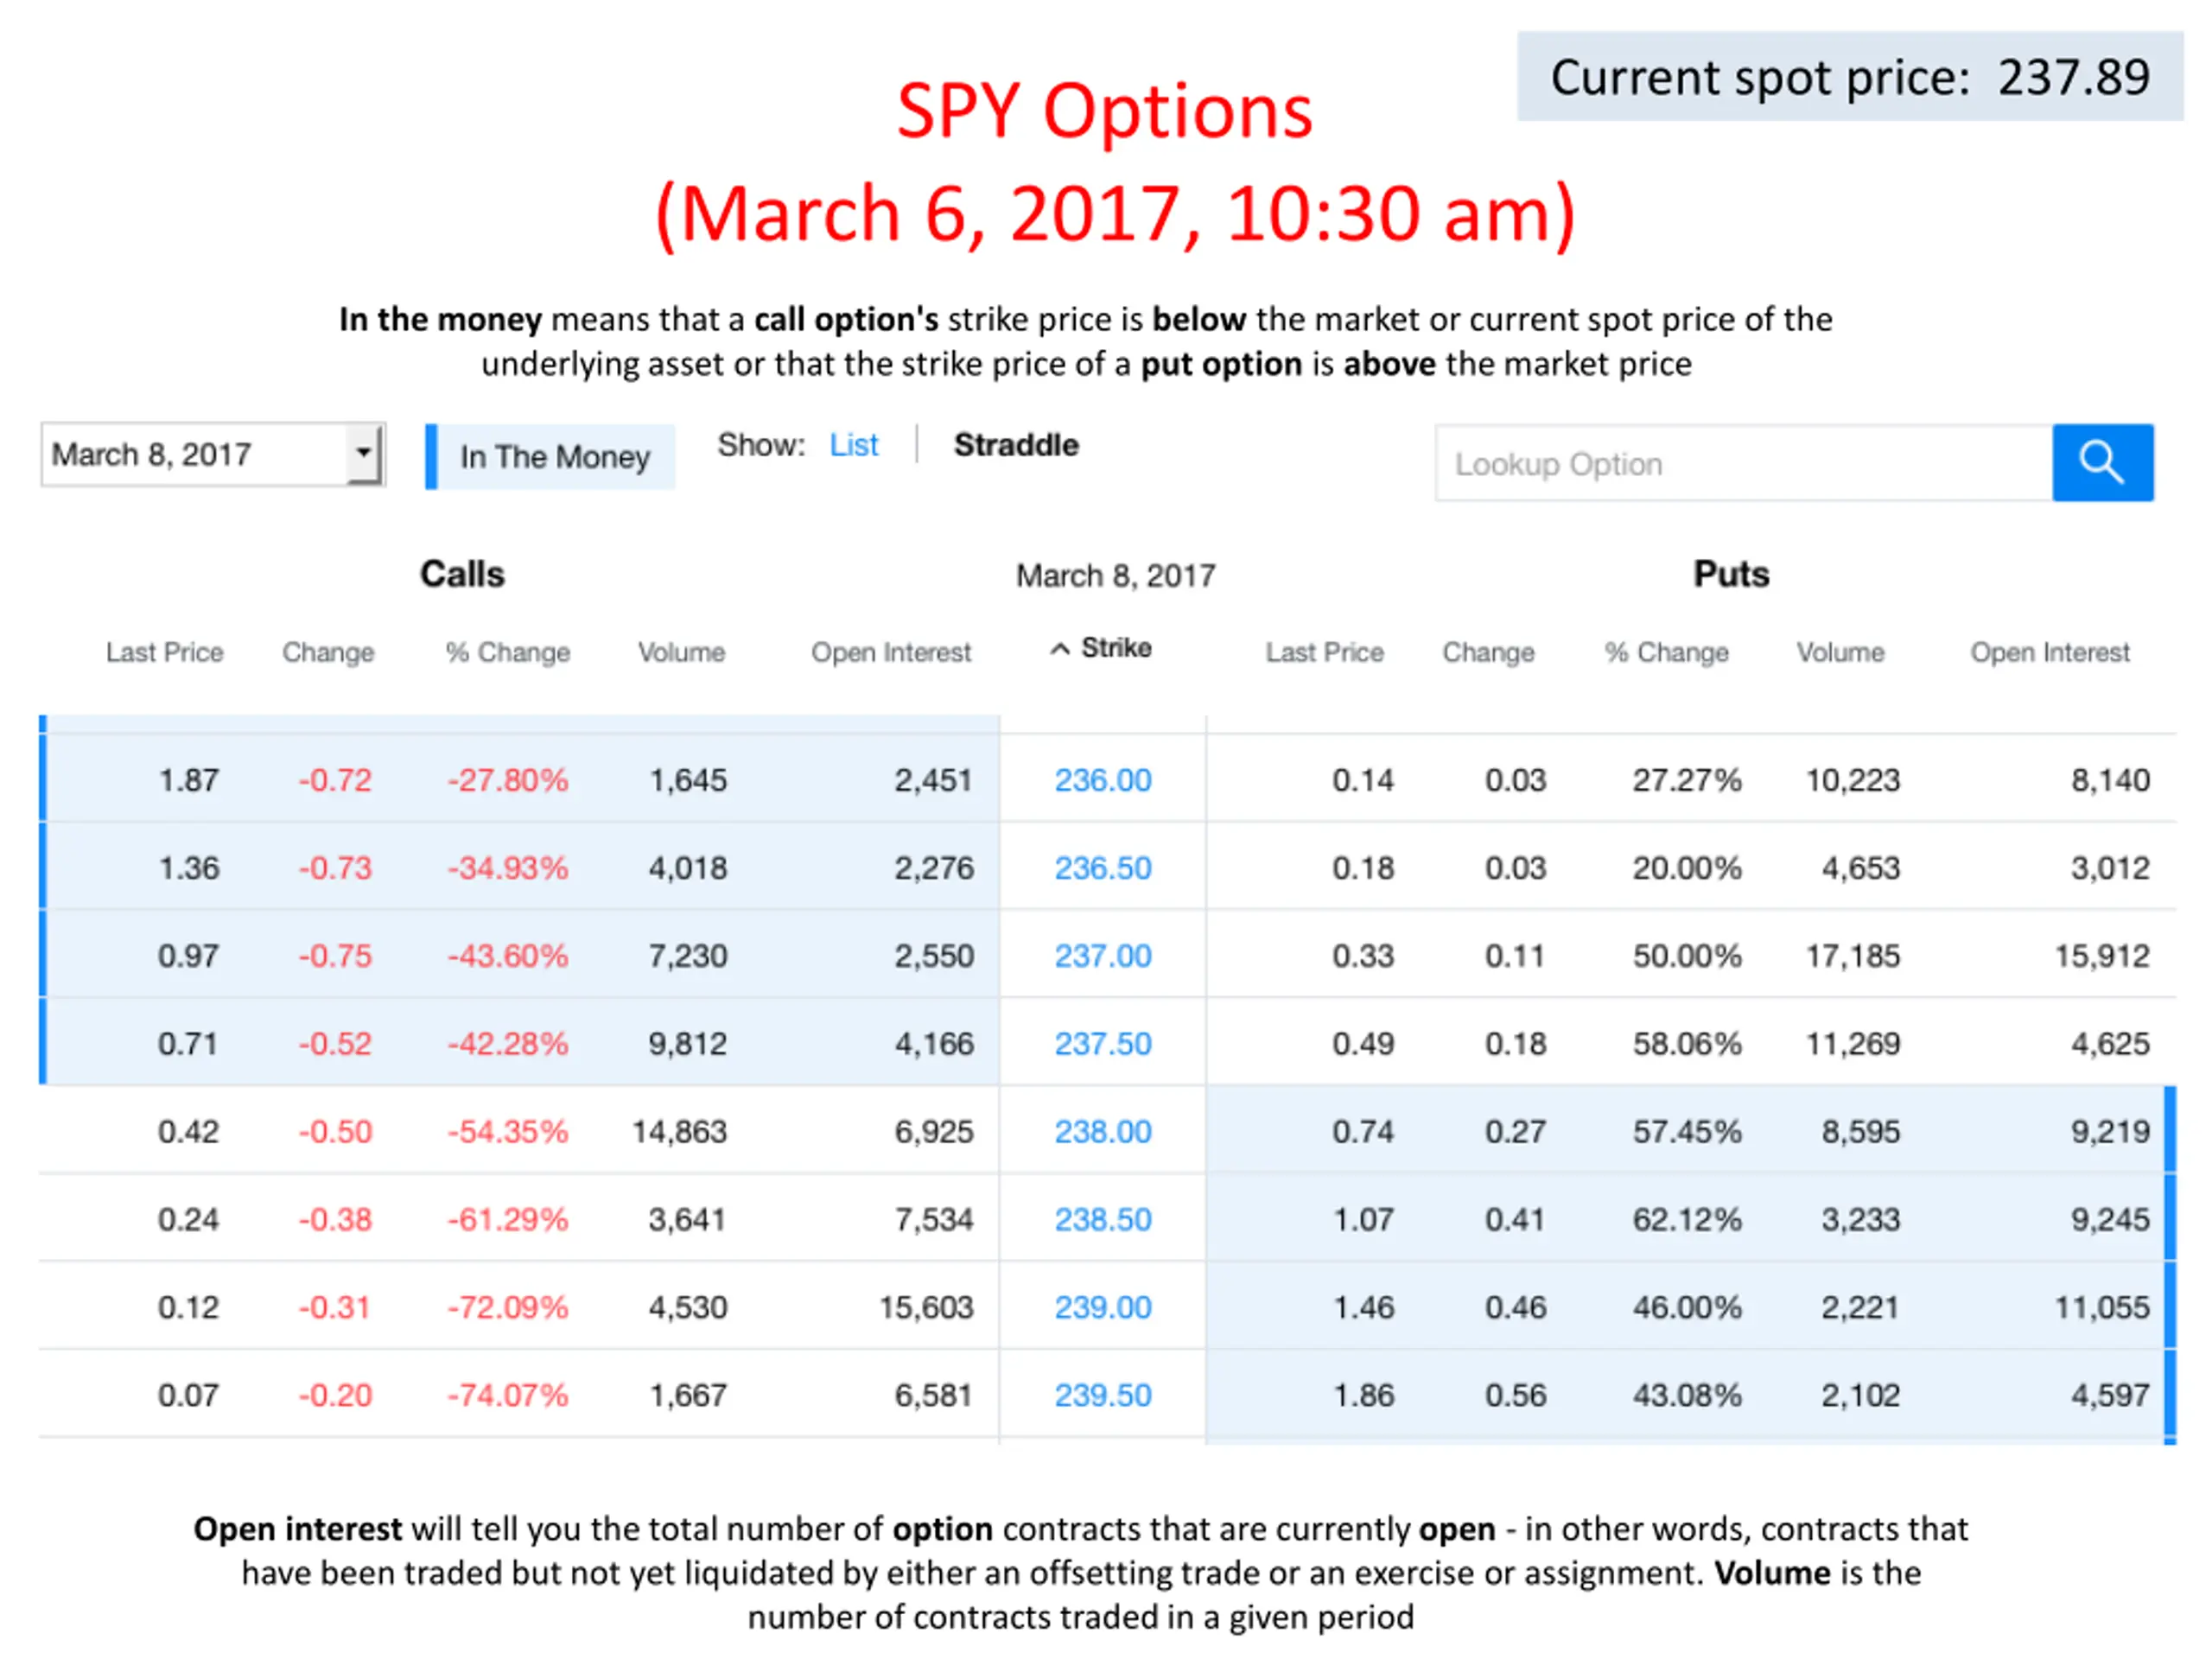Click the puts Volume column header

(1840, 653)
